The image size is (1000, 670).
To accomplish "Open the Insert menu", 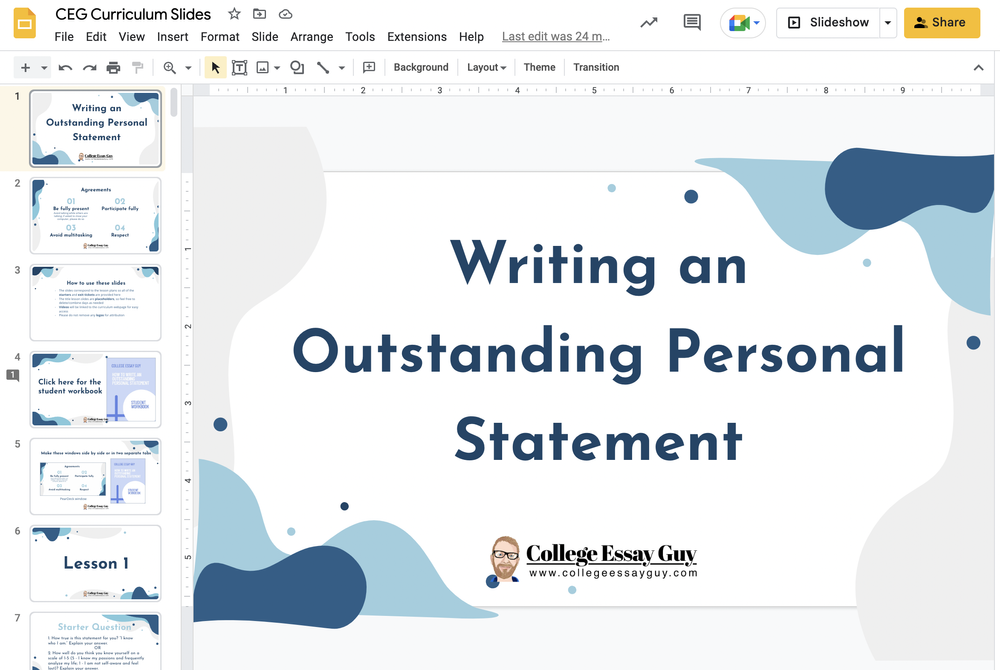I will (172, 36).
